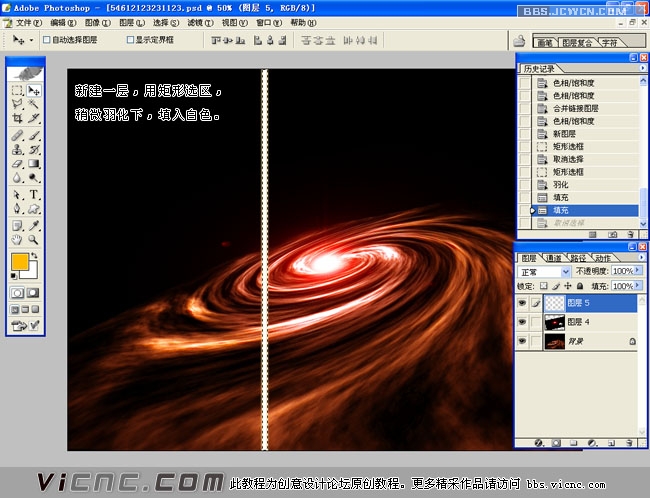Select the Notes tool
The height and width of the screenshot is (498, 650).
coord(17,226)
